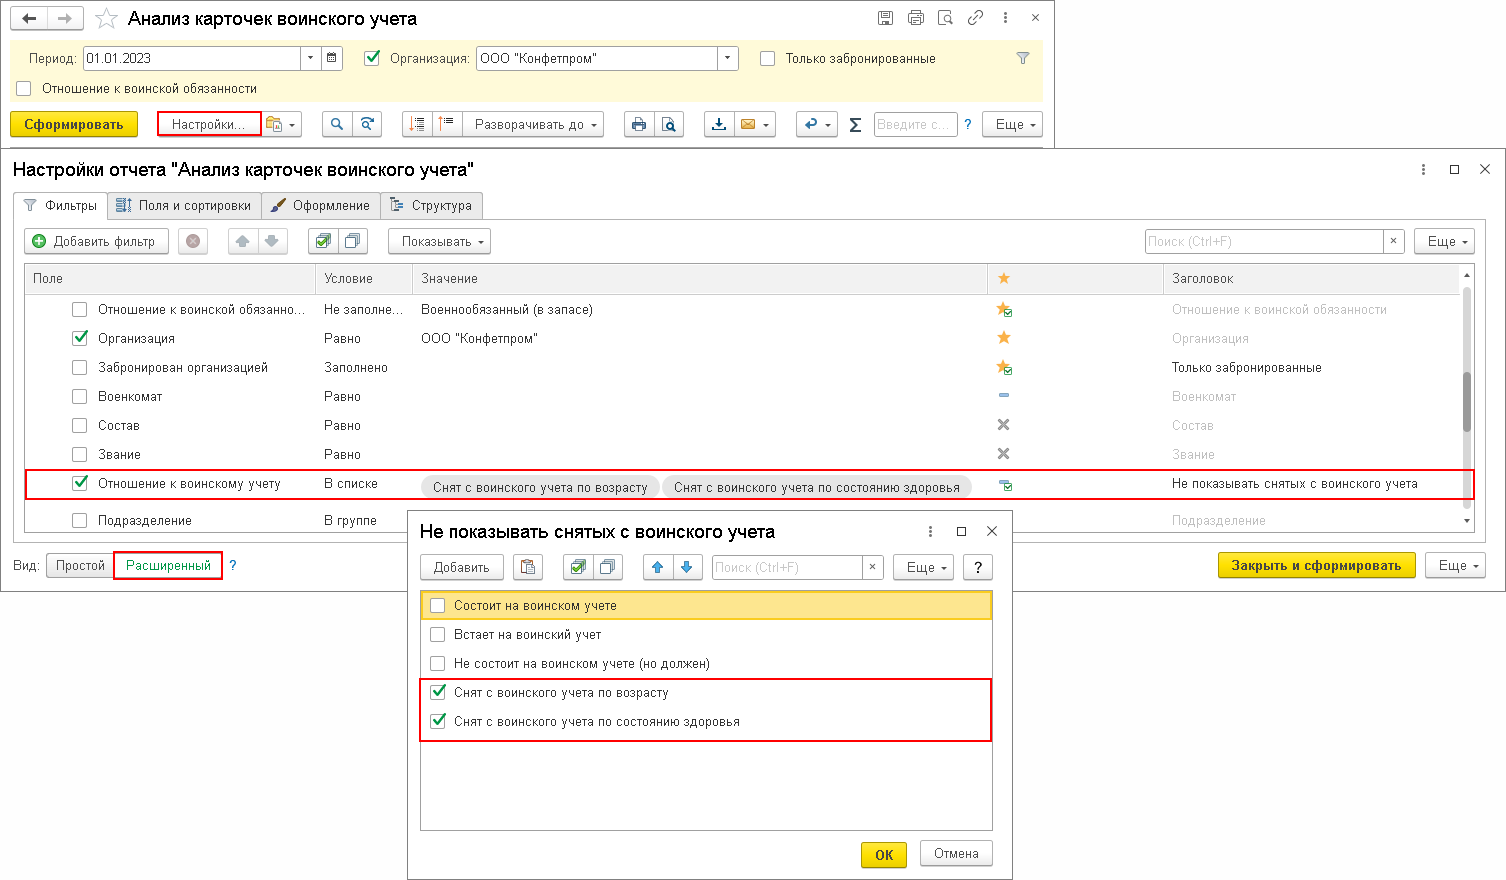
Task: Switch view mode to Простой
Action: click(x=80, y=565)
